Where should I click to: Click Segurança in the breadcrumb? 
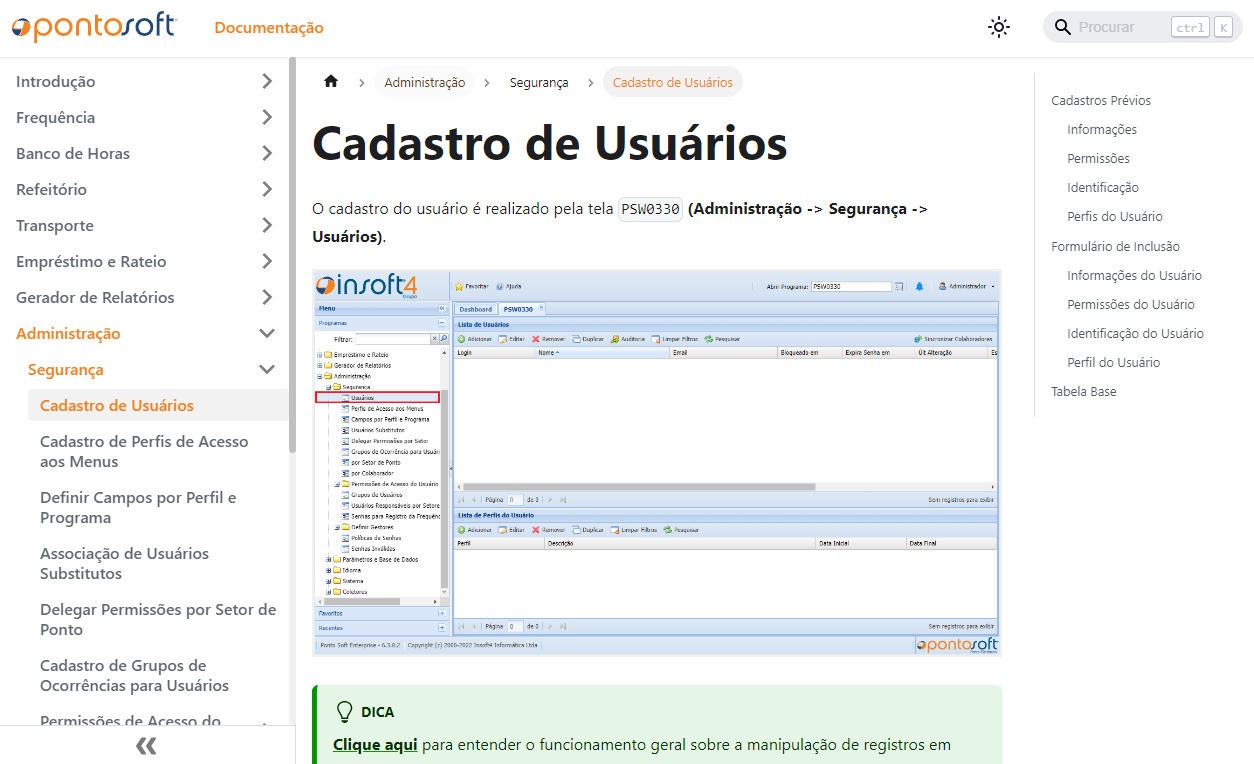pos(539,82)
